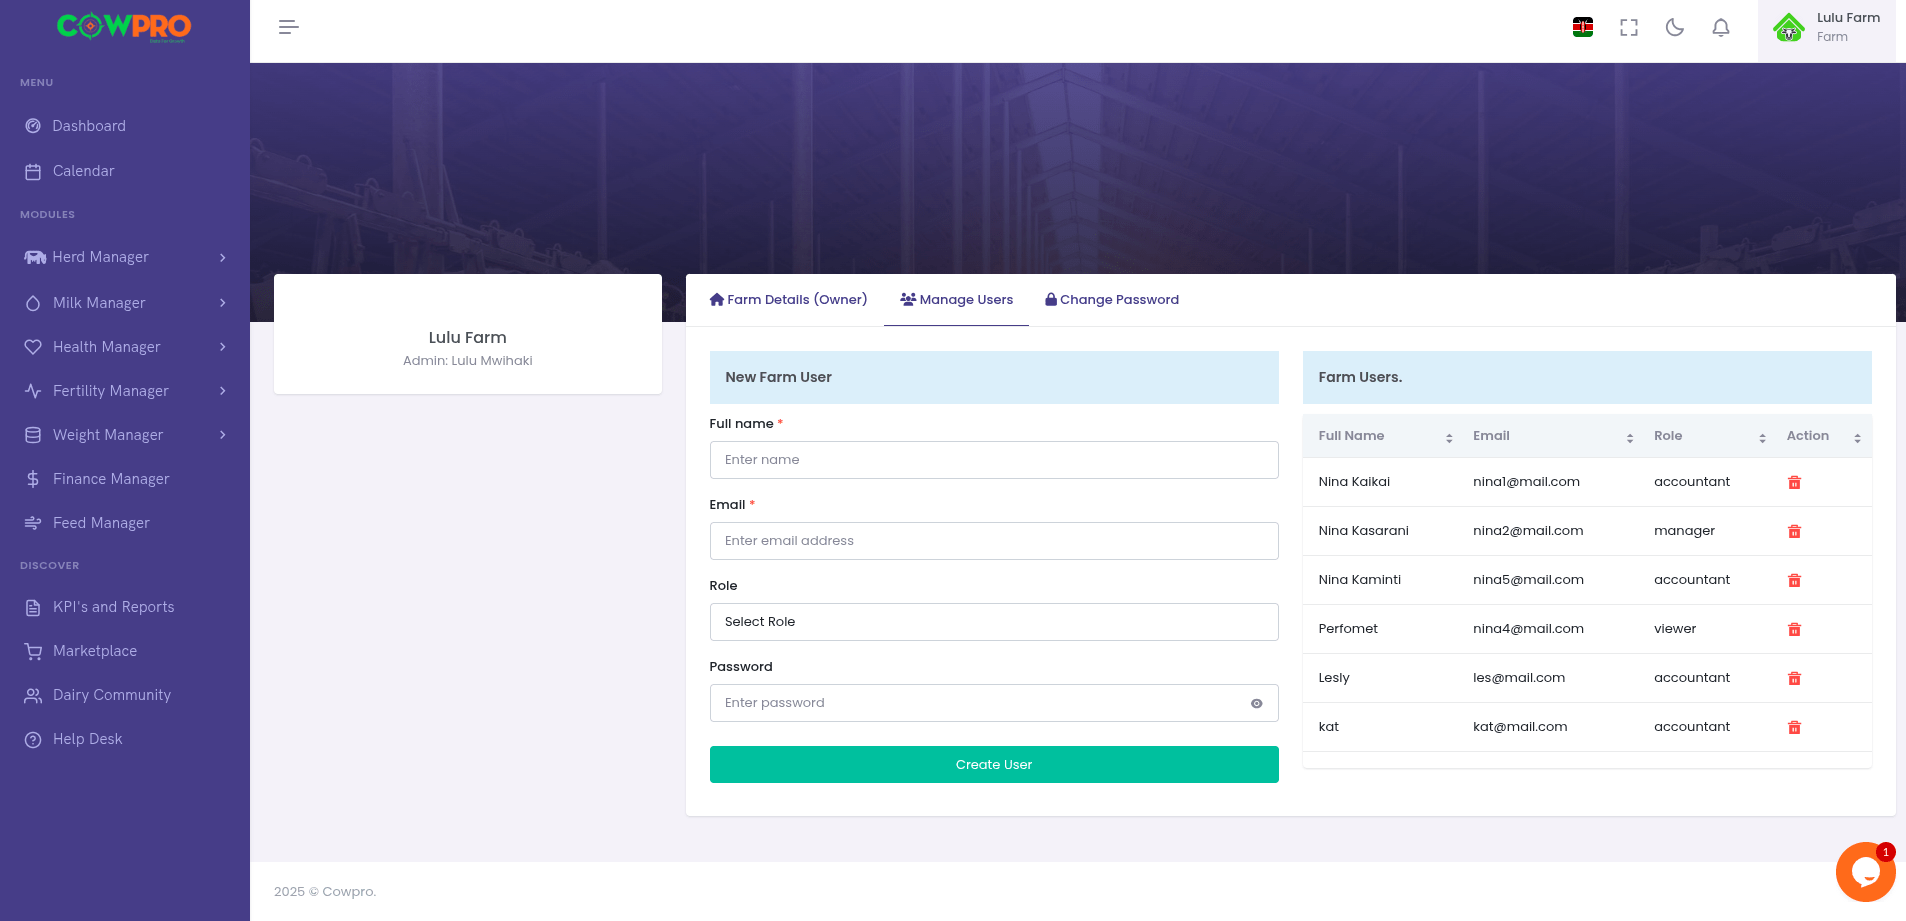Open notifications via the bell icon

point(1719,27)
